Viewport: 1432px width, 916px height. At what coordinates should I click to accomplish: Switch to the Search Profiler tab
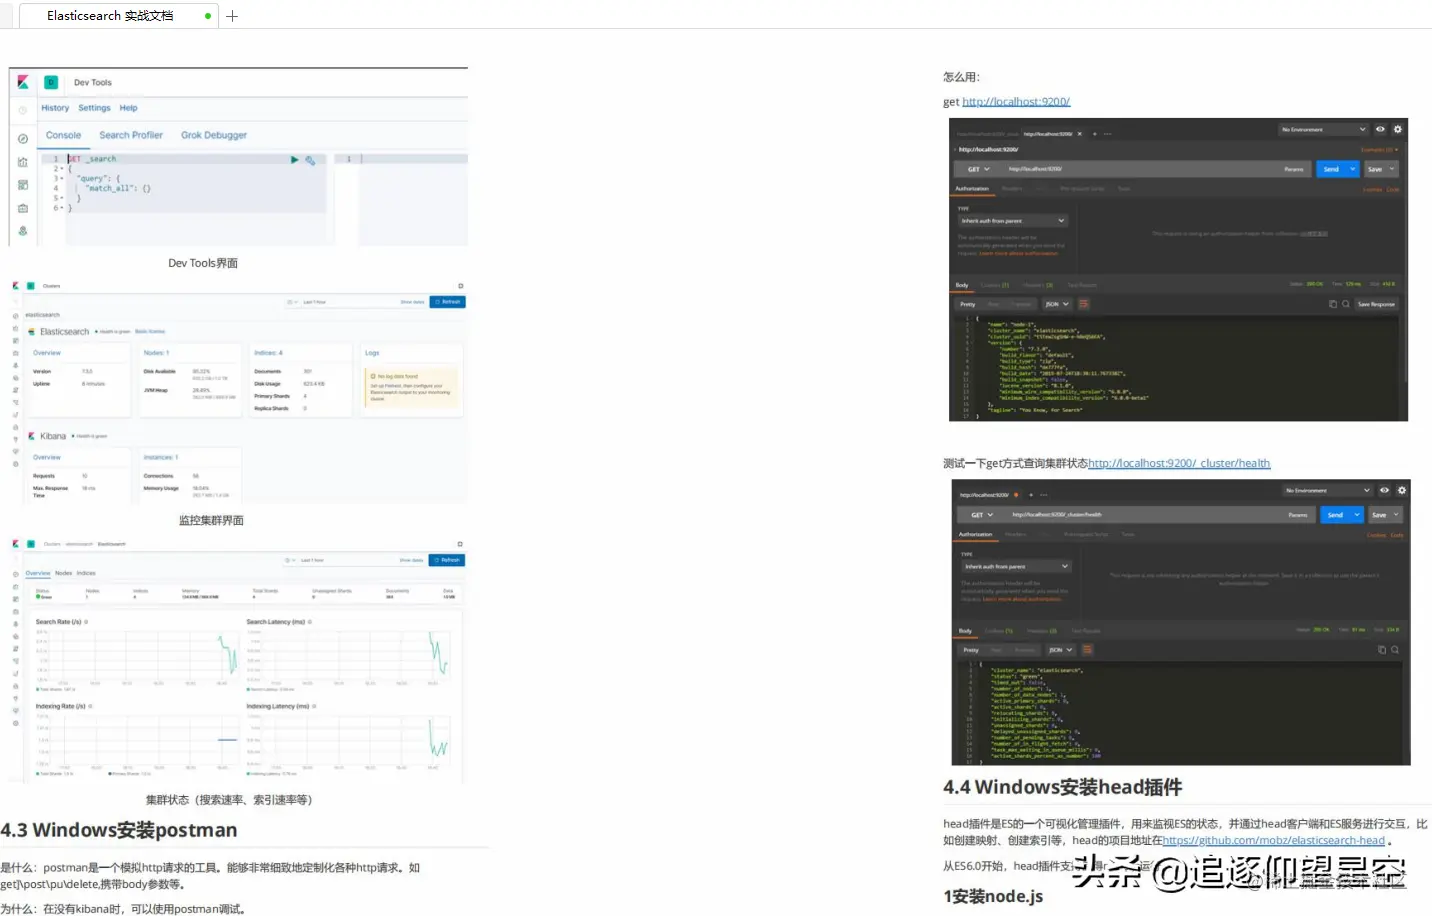[131, 135]
